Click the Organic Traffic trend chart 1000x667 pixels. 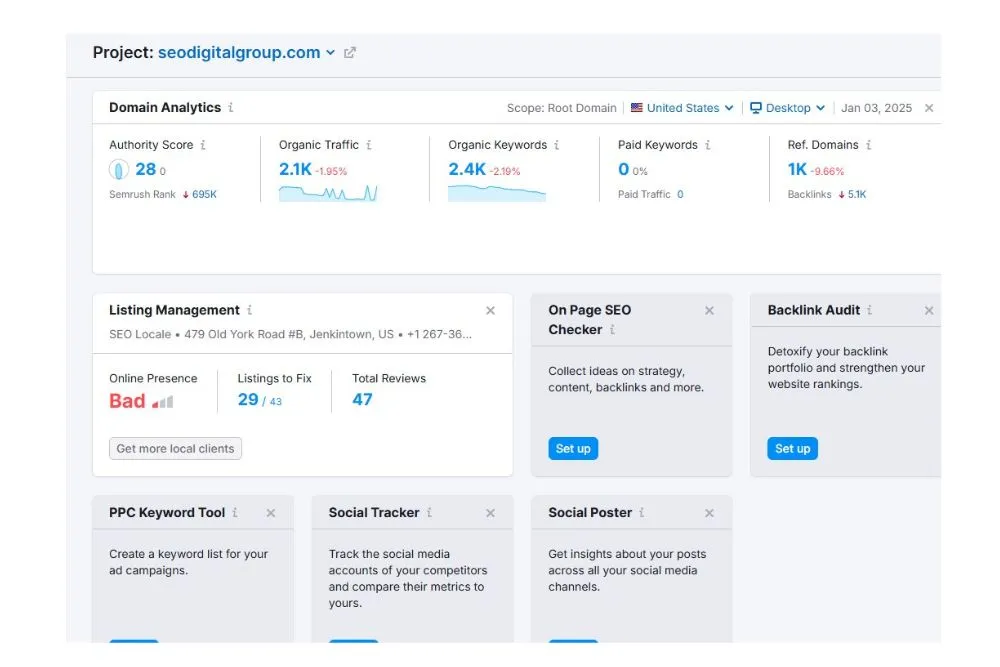coord(328,193)
